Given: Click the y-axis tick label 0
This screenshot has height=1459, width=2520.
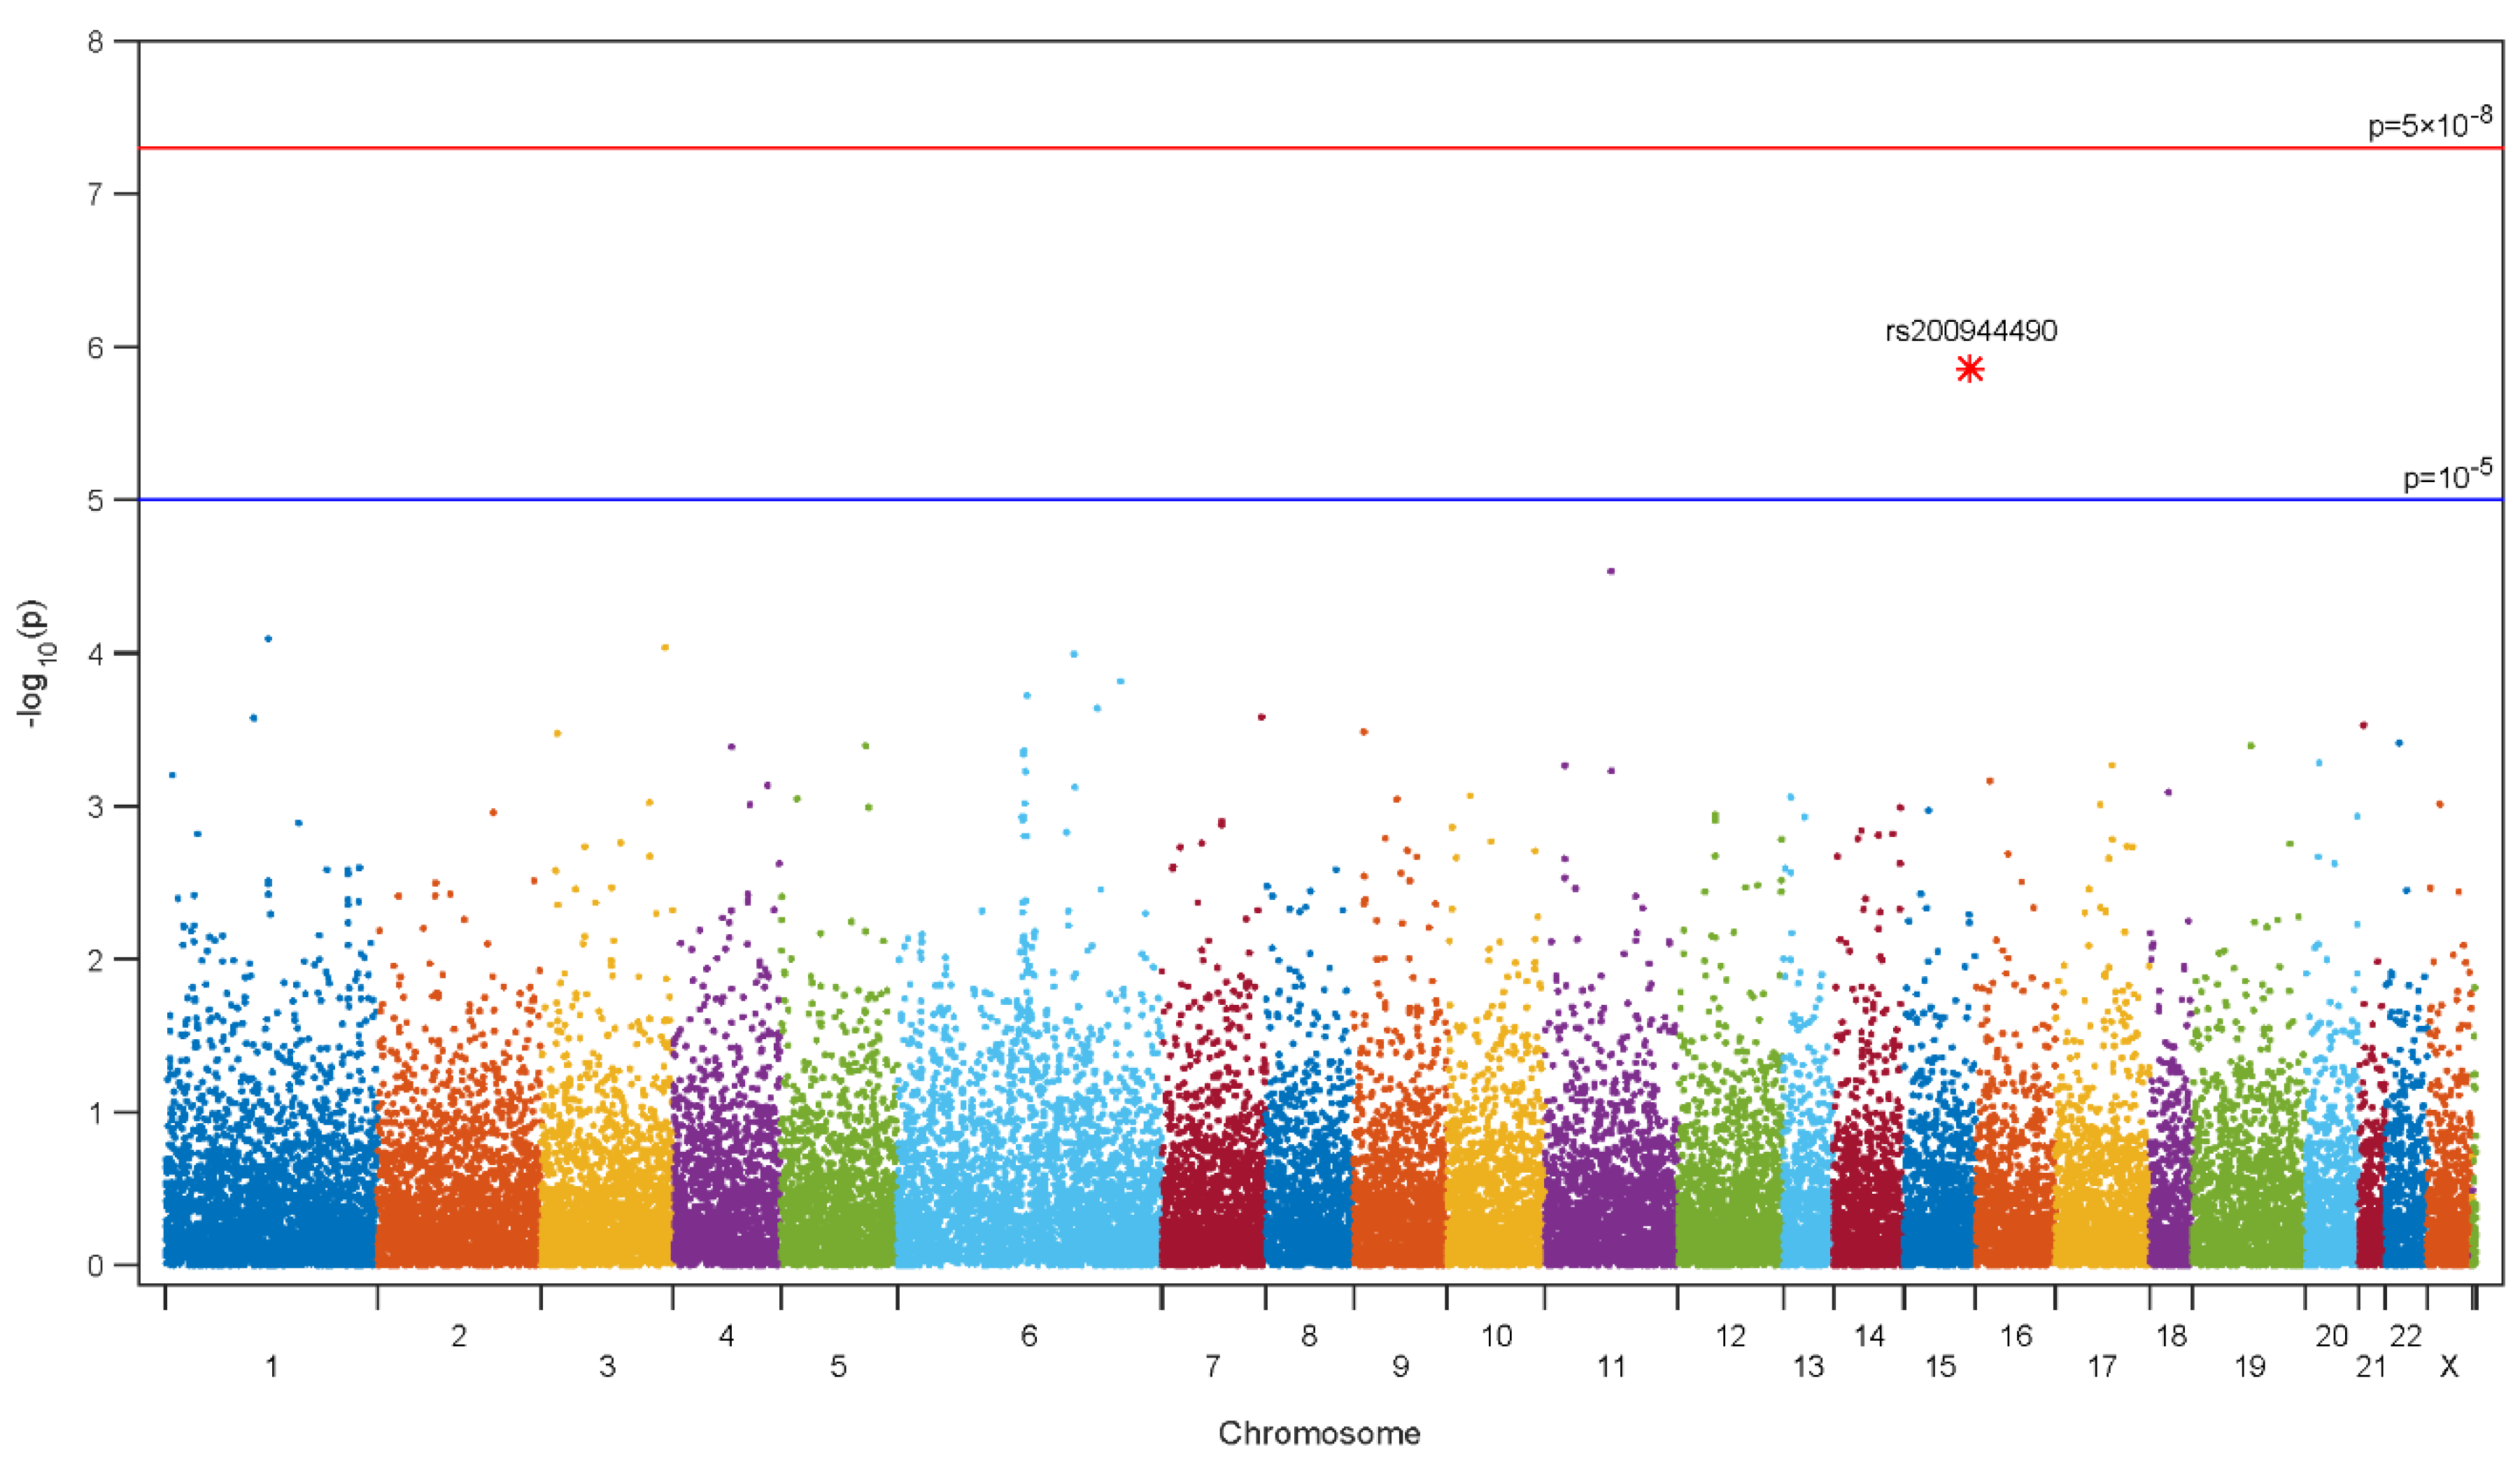Looking at the screenshot, I should click(96, 1265).
